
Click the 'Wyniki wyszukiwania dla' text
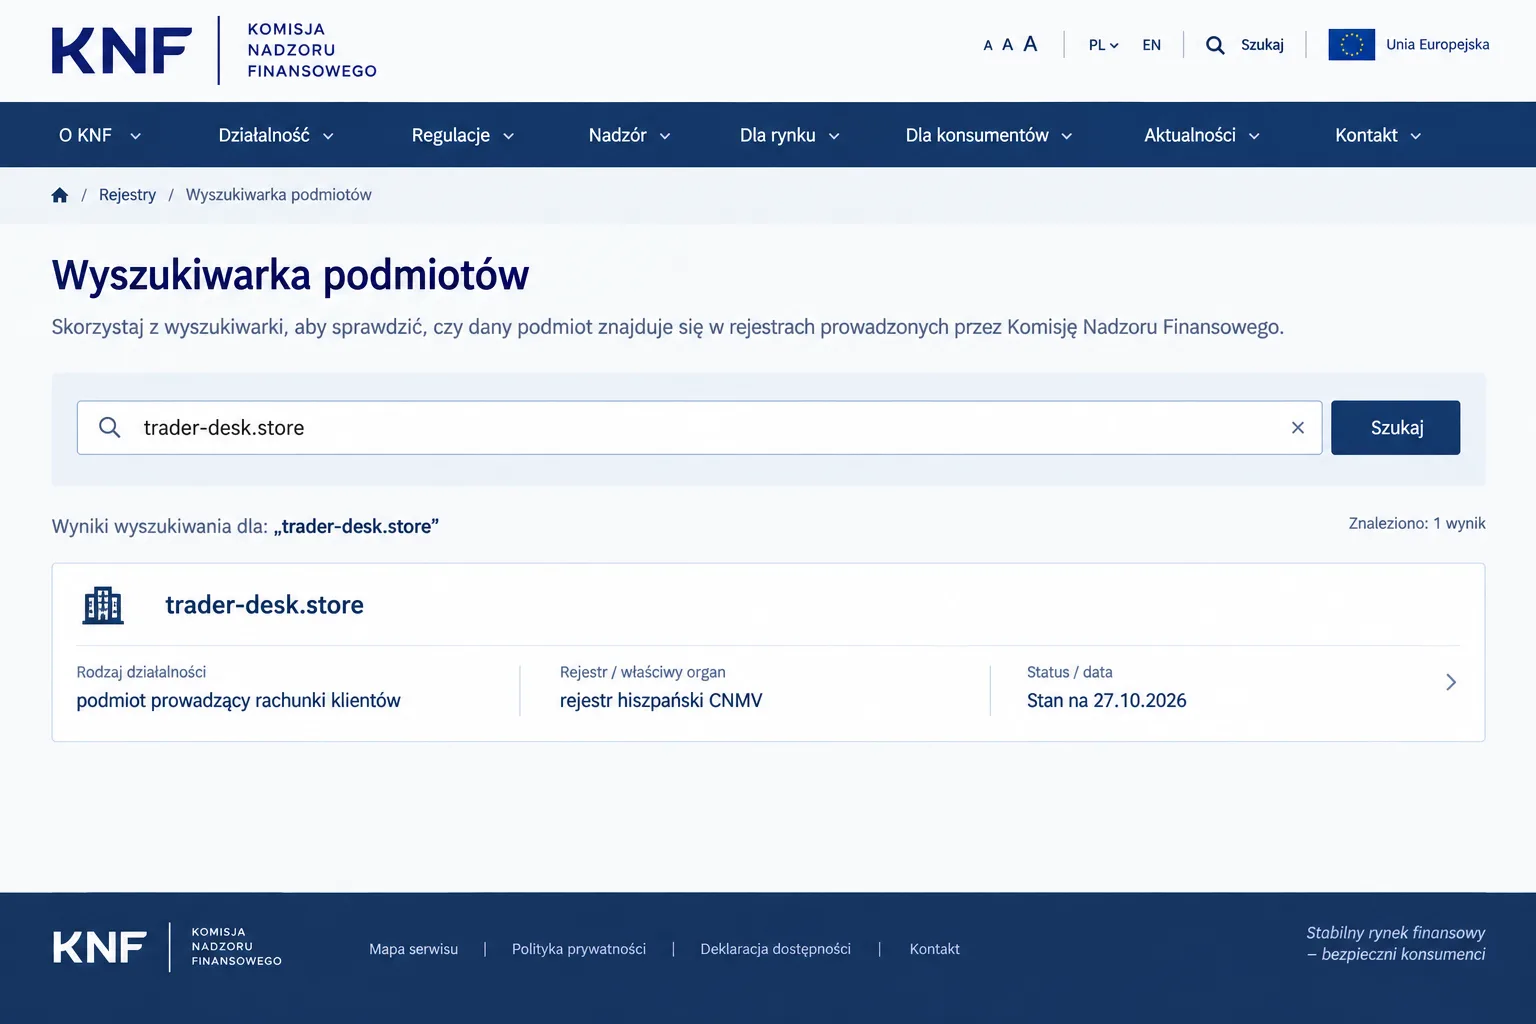tap(160, 526)
